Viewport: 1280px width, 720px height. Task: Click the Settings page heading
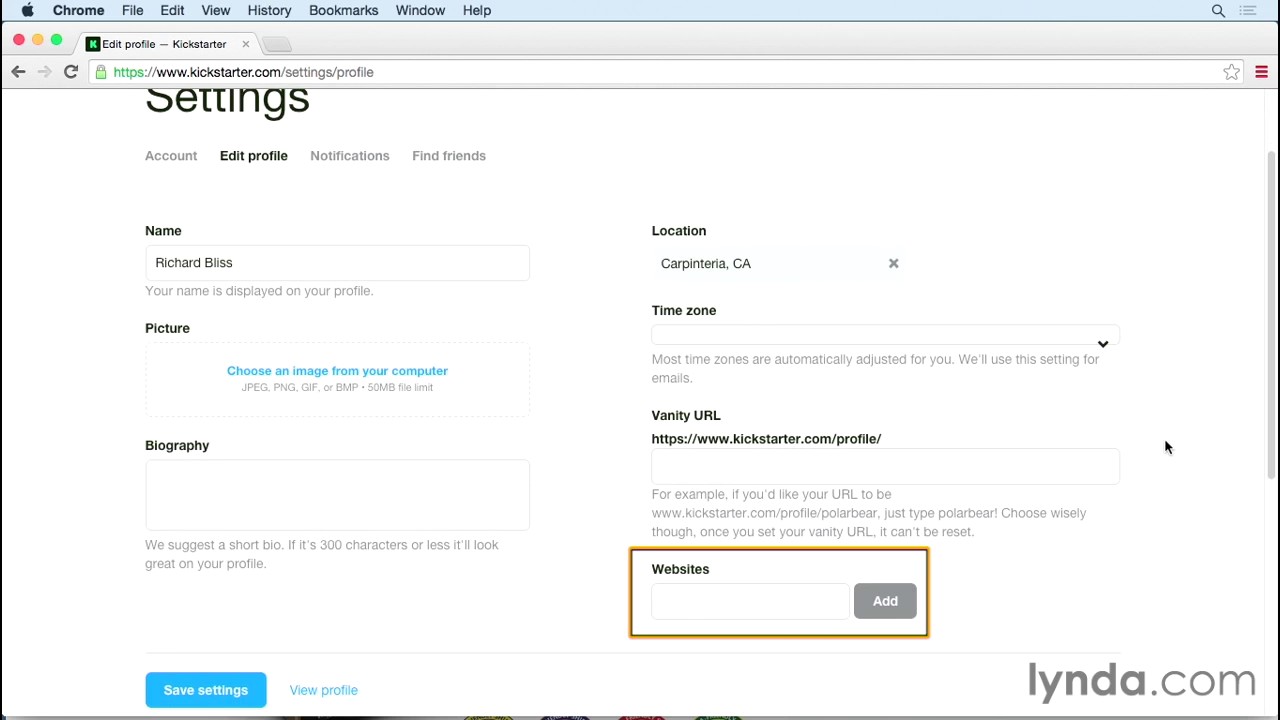pos(227,100)
